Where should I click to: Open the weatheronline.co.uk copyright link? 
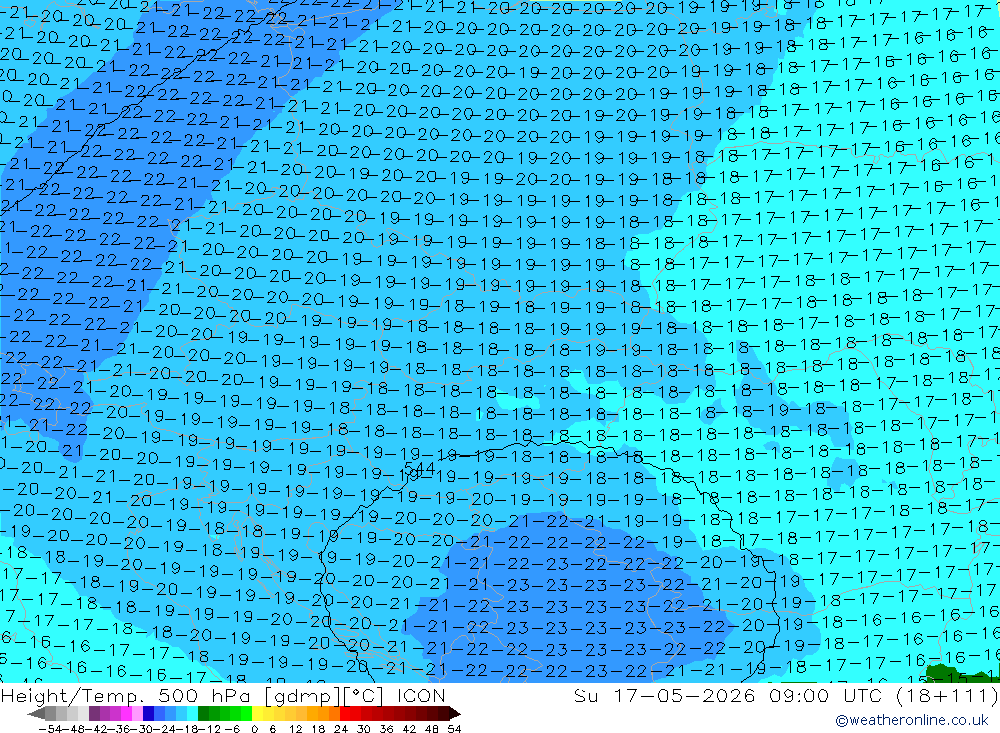coord(912,720)
